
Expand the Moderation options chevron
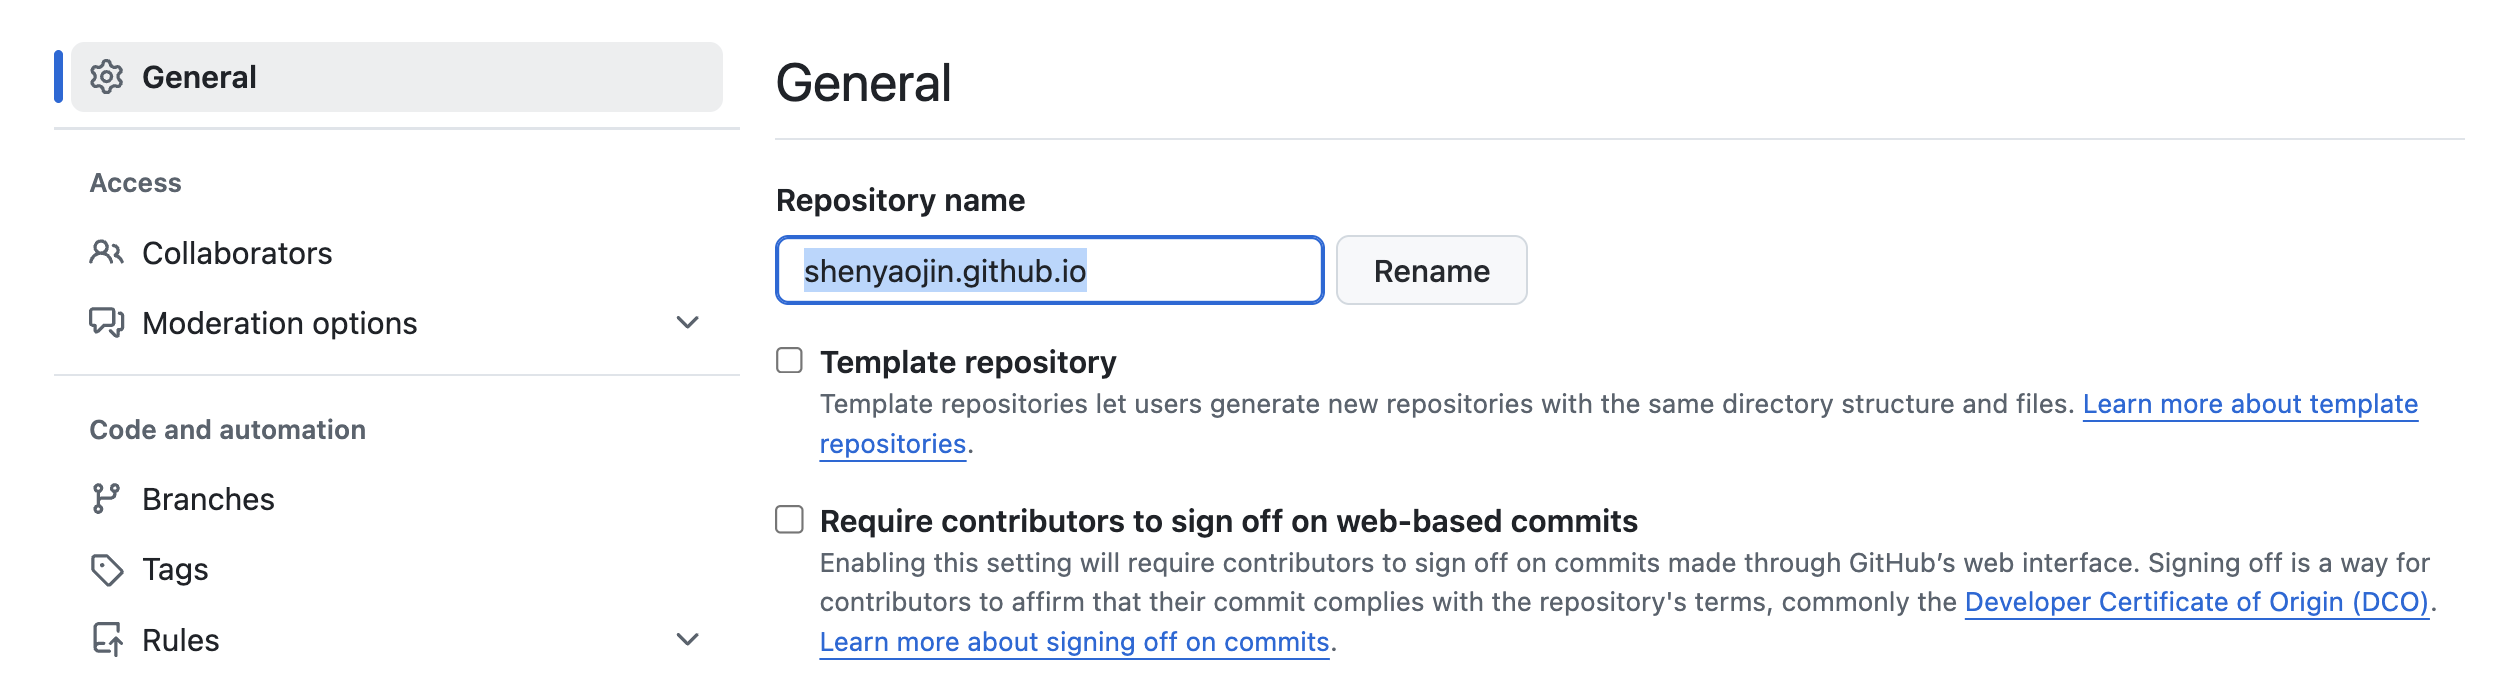point(687,323)
